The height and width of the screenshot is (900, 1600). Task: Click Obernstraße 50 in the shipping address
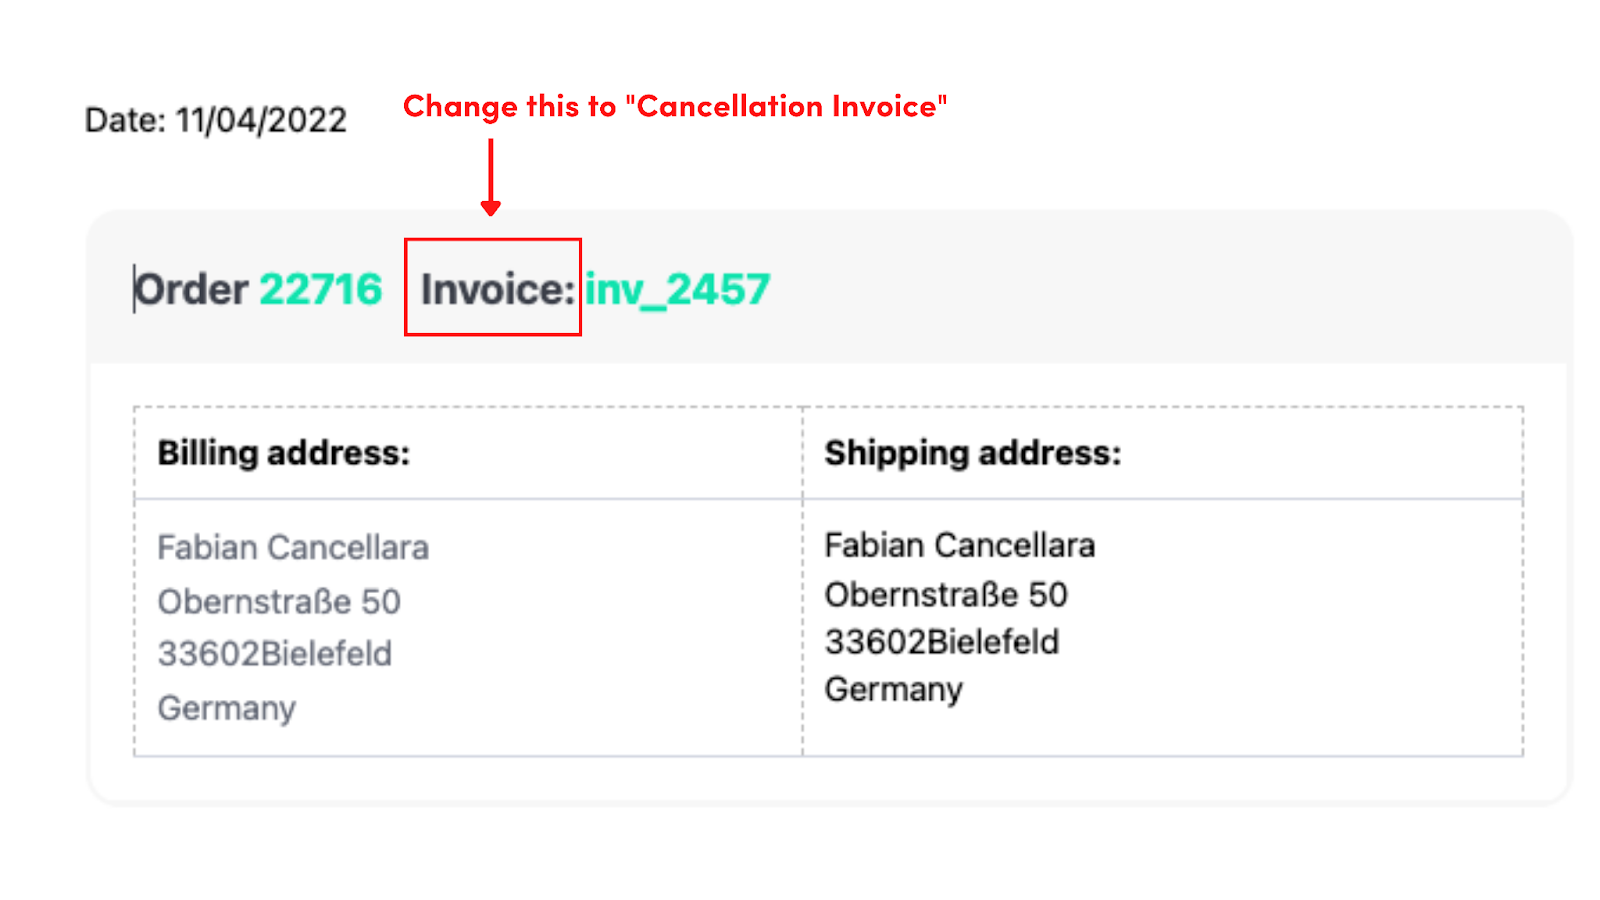[x=946, y=595]
